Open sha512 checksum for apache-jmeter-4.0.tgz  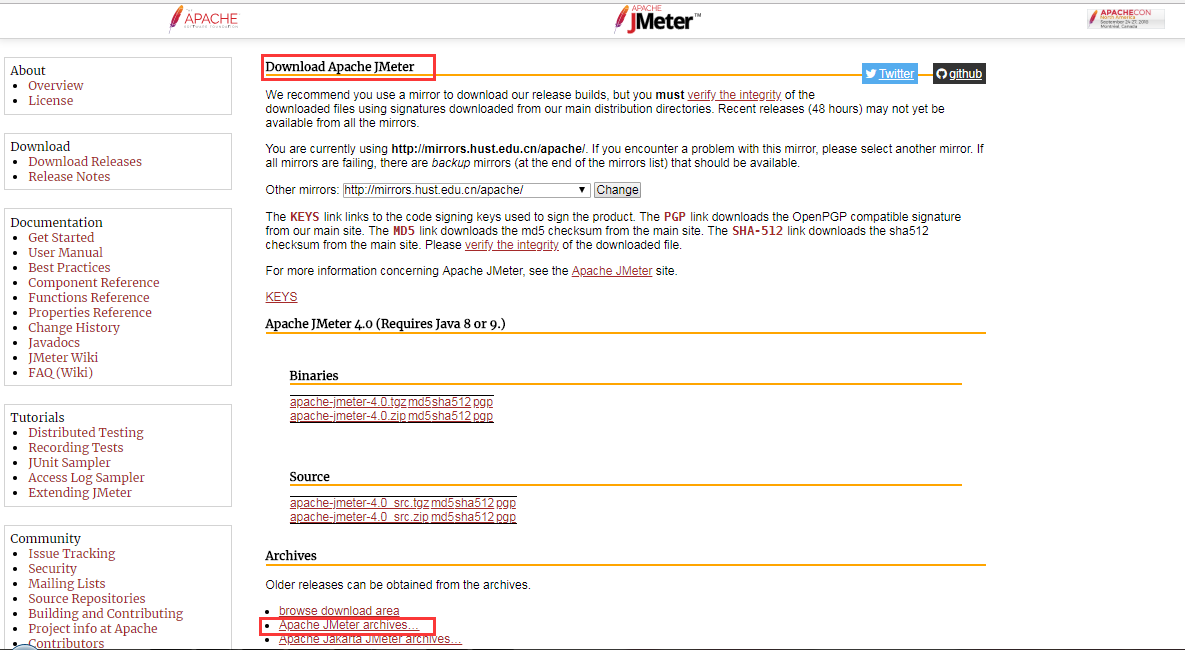pyautogui.click(x=451, y=402)
